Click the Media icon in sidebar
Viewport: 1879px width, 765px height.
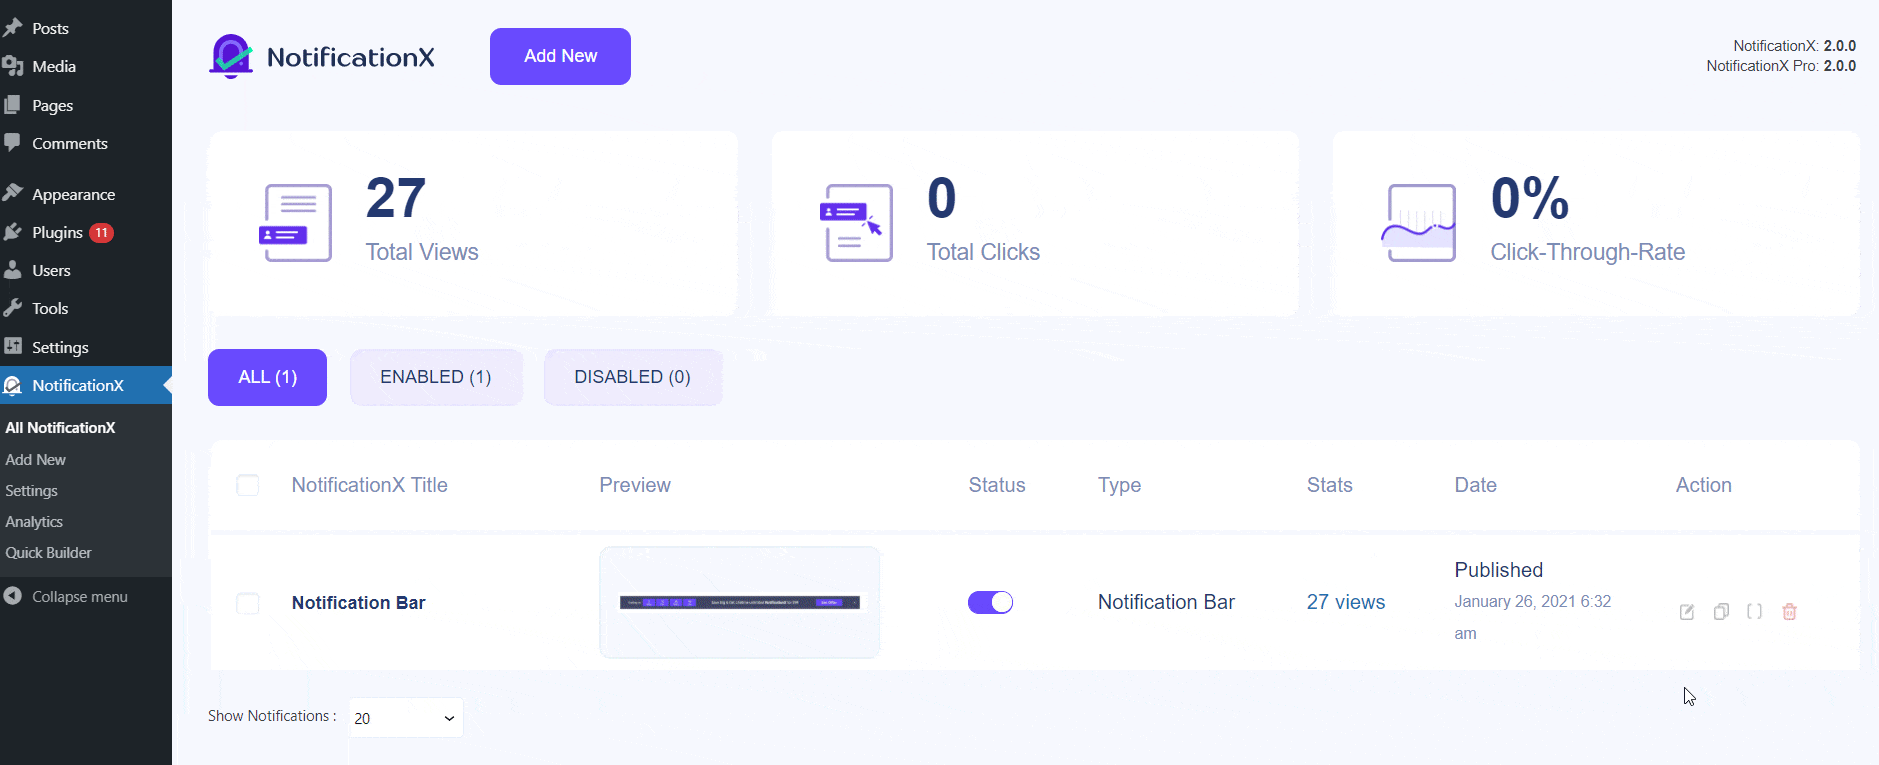tap(13, 66)
